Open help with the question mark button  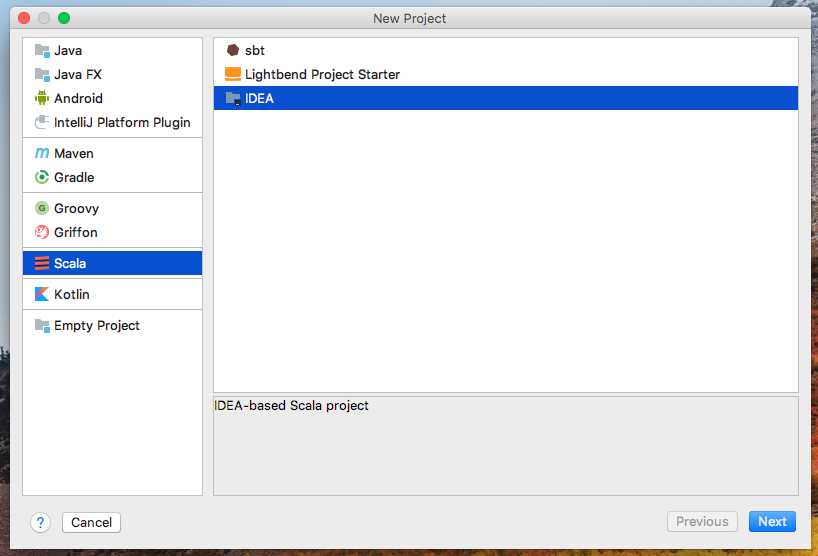coord(41,522)
